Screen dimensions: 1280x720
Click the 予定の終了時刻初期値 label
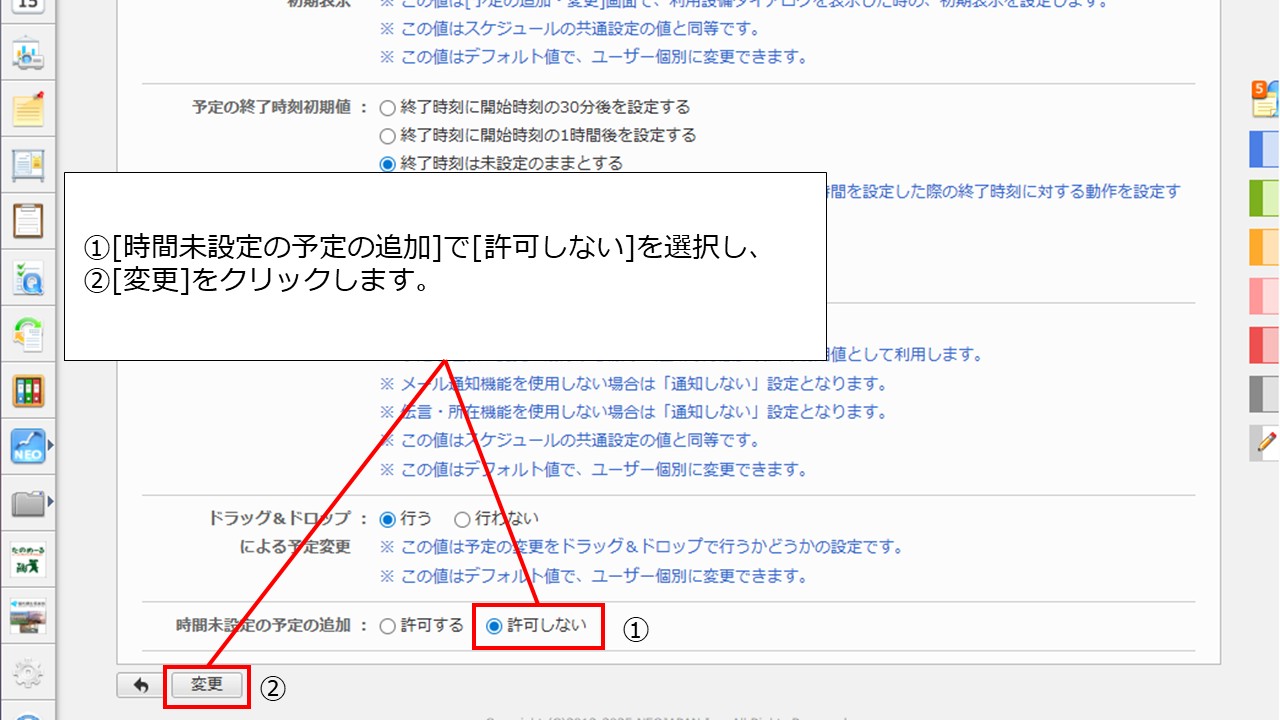coord(271,107)
